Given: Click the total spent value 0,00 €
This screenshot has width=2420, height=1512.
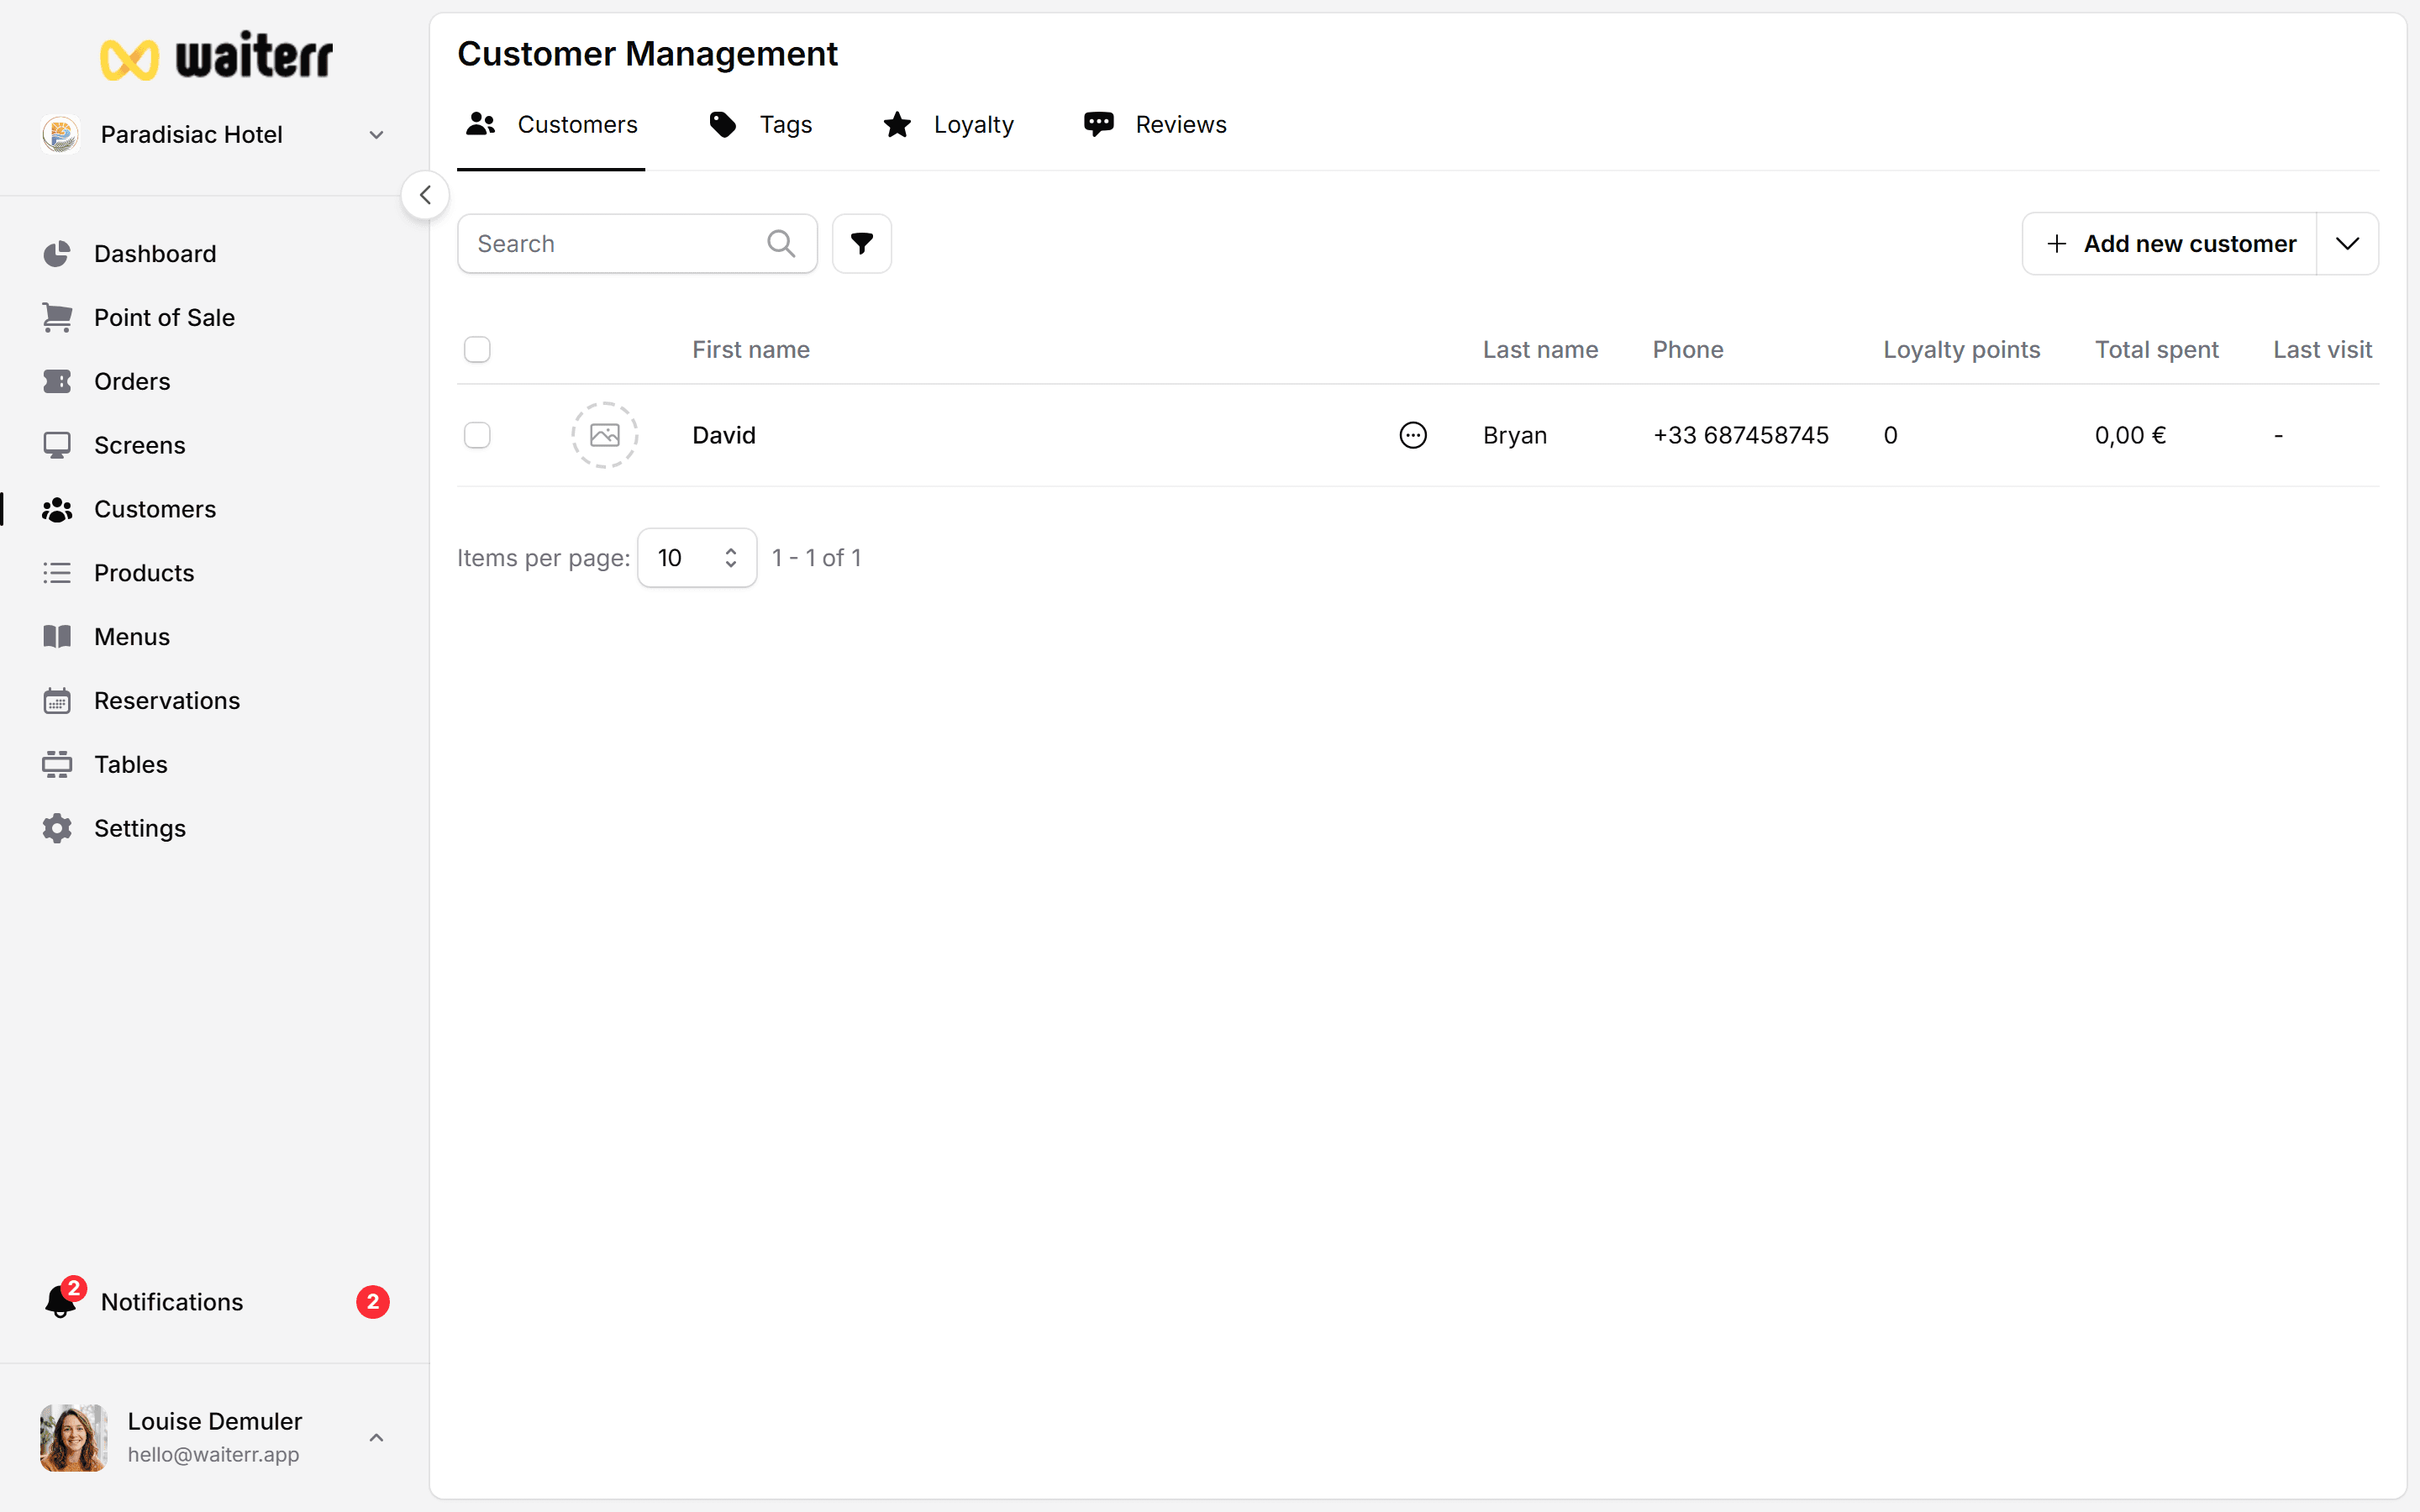Looking at the screenshot, I should point(2130,435).
